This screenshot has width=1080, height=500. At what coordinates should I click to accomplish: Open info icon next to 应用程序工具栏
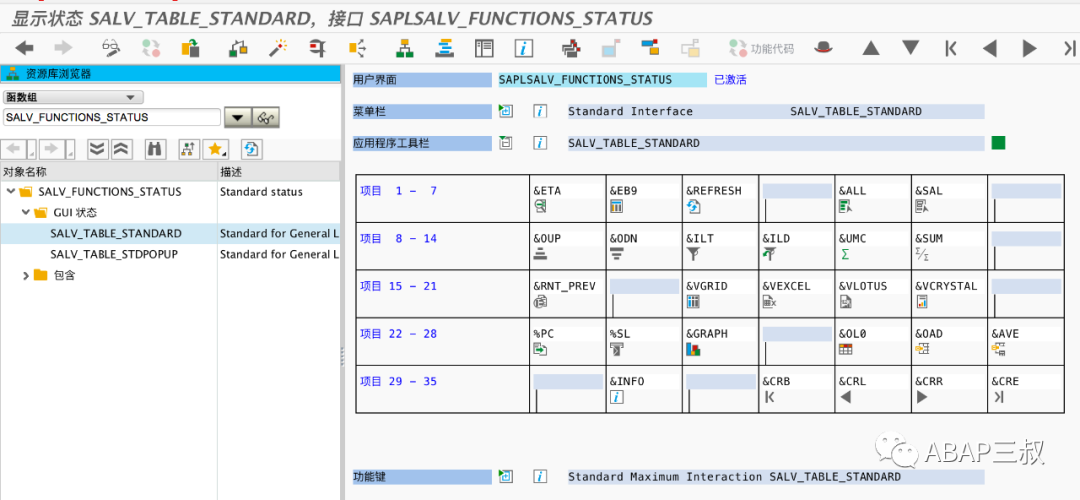tap(541, 143)
